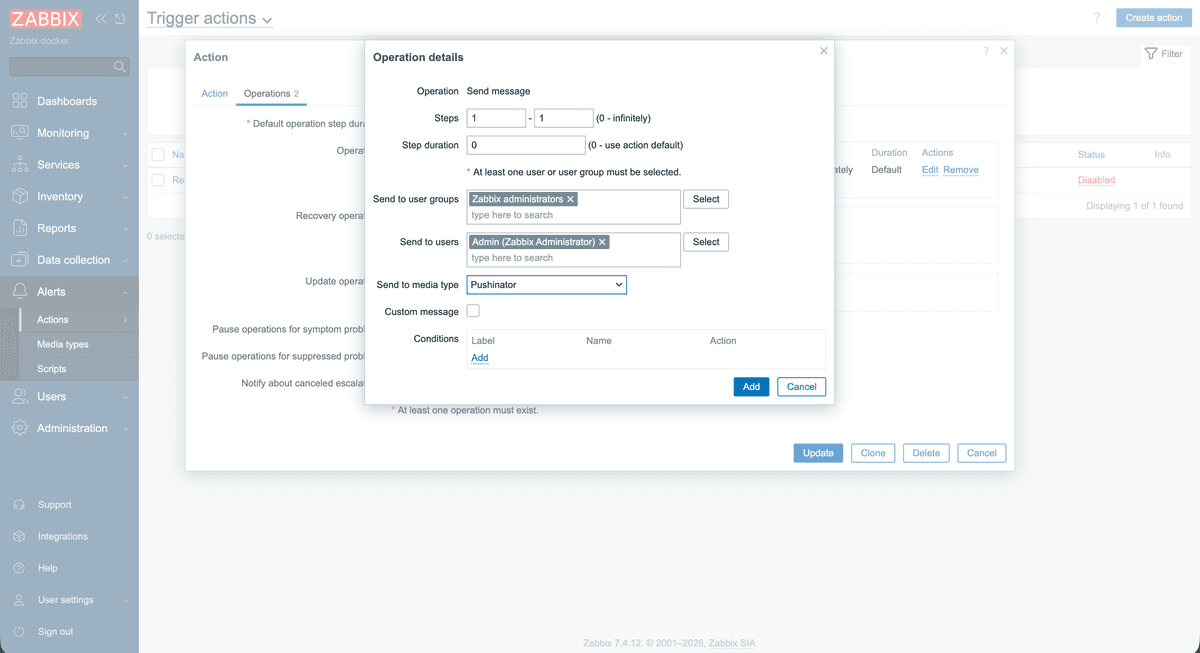Click the Steps starting value field
Viewport: 1200px width, 653px height.
pyautogui.click(x=496, y=118)
